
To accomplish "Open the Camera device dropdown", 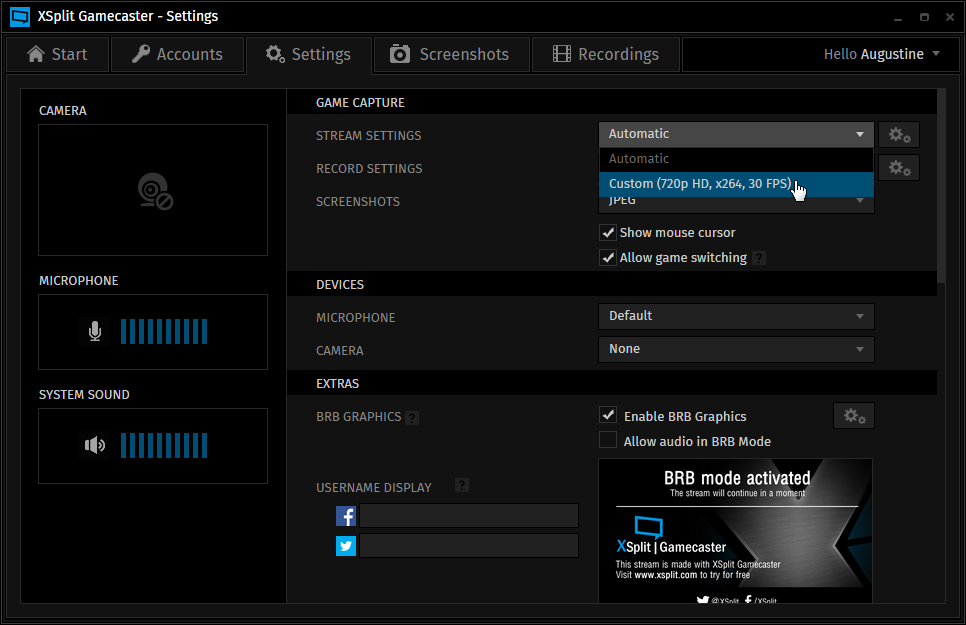I will tap(736, 349).
